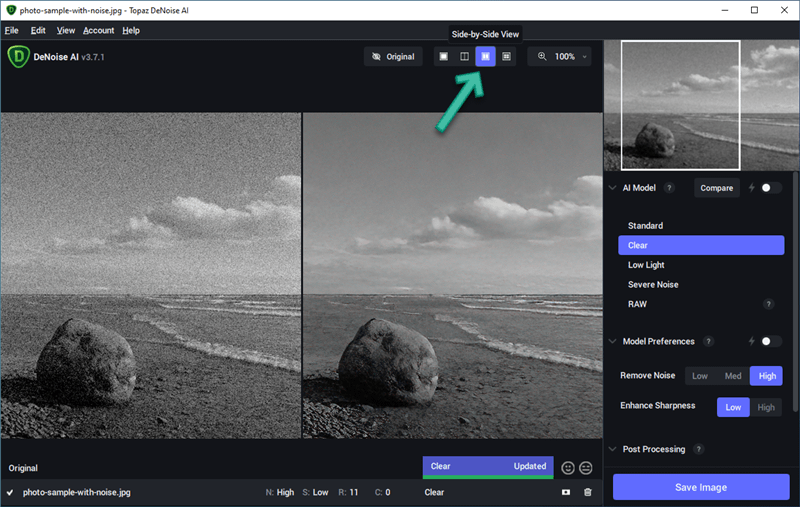Click the neutral face feedback icon
Screen dimensions: 800x507
pos(586,468)
